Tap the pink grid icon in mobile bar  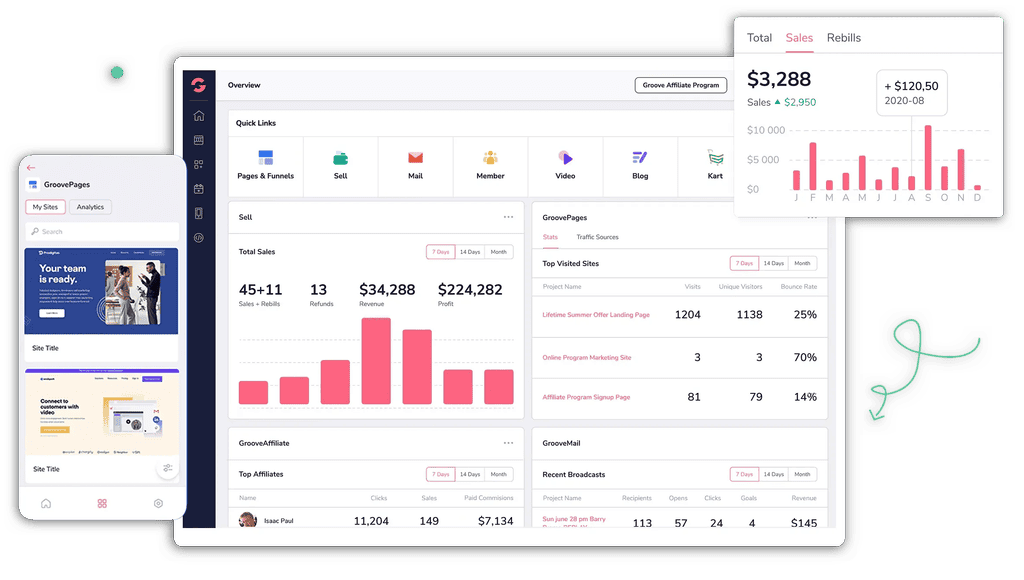(x=102, y=504)
